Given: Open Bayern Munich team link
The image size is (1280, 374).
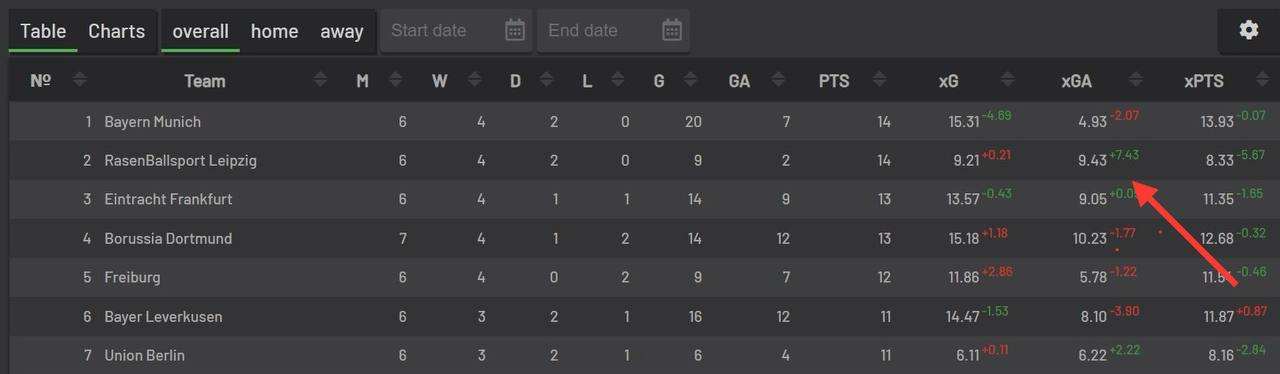Looking at the screenshot, I should (152, 122).
